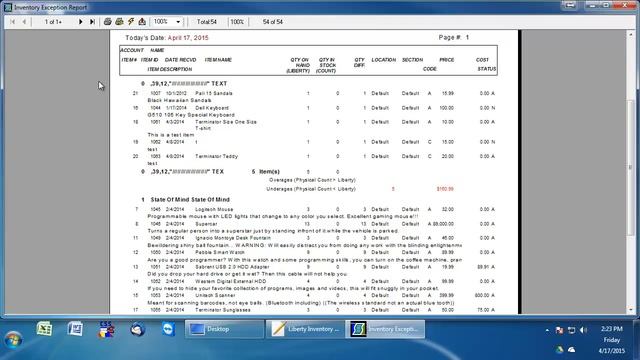Viewport: 640px width, 360px height.
Task: Go to the first page of the report
Action: tap(12, 22)
